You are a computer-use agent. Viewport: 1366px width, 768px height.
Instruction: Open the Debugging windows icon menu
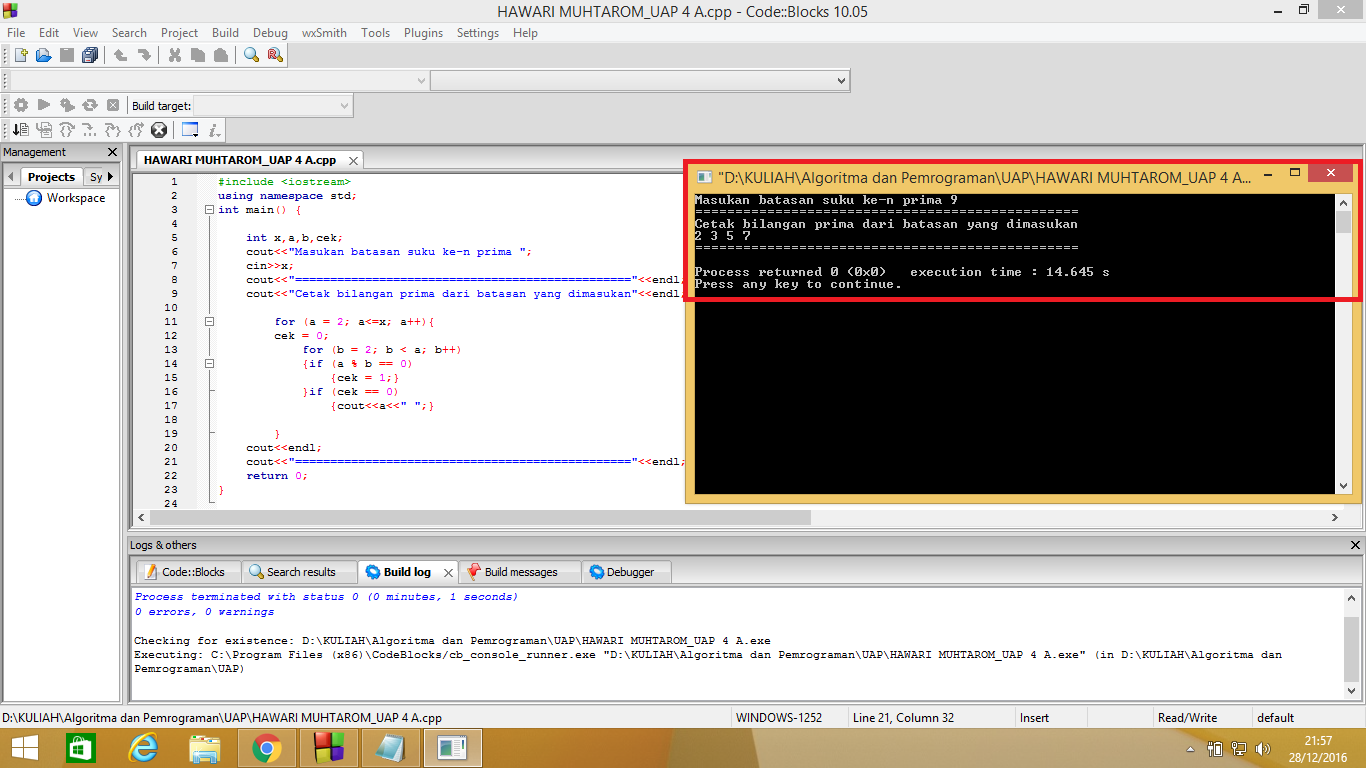(x=190, y=130)
